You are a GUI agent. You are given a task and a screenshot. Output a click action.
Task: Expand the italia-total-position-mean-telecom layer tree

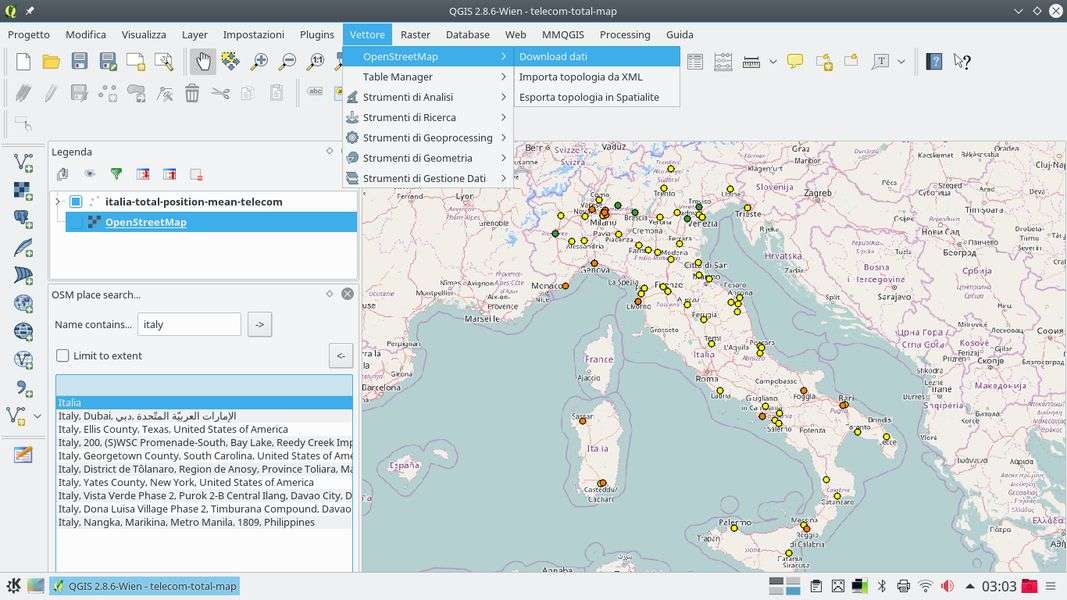tap(58, 202)
